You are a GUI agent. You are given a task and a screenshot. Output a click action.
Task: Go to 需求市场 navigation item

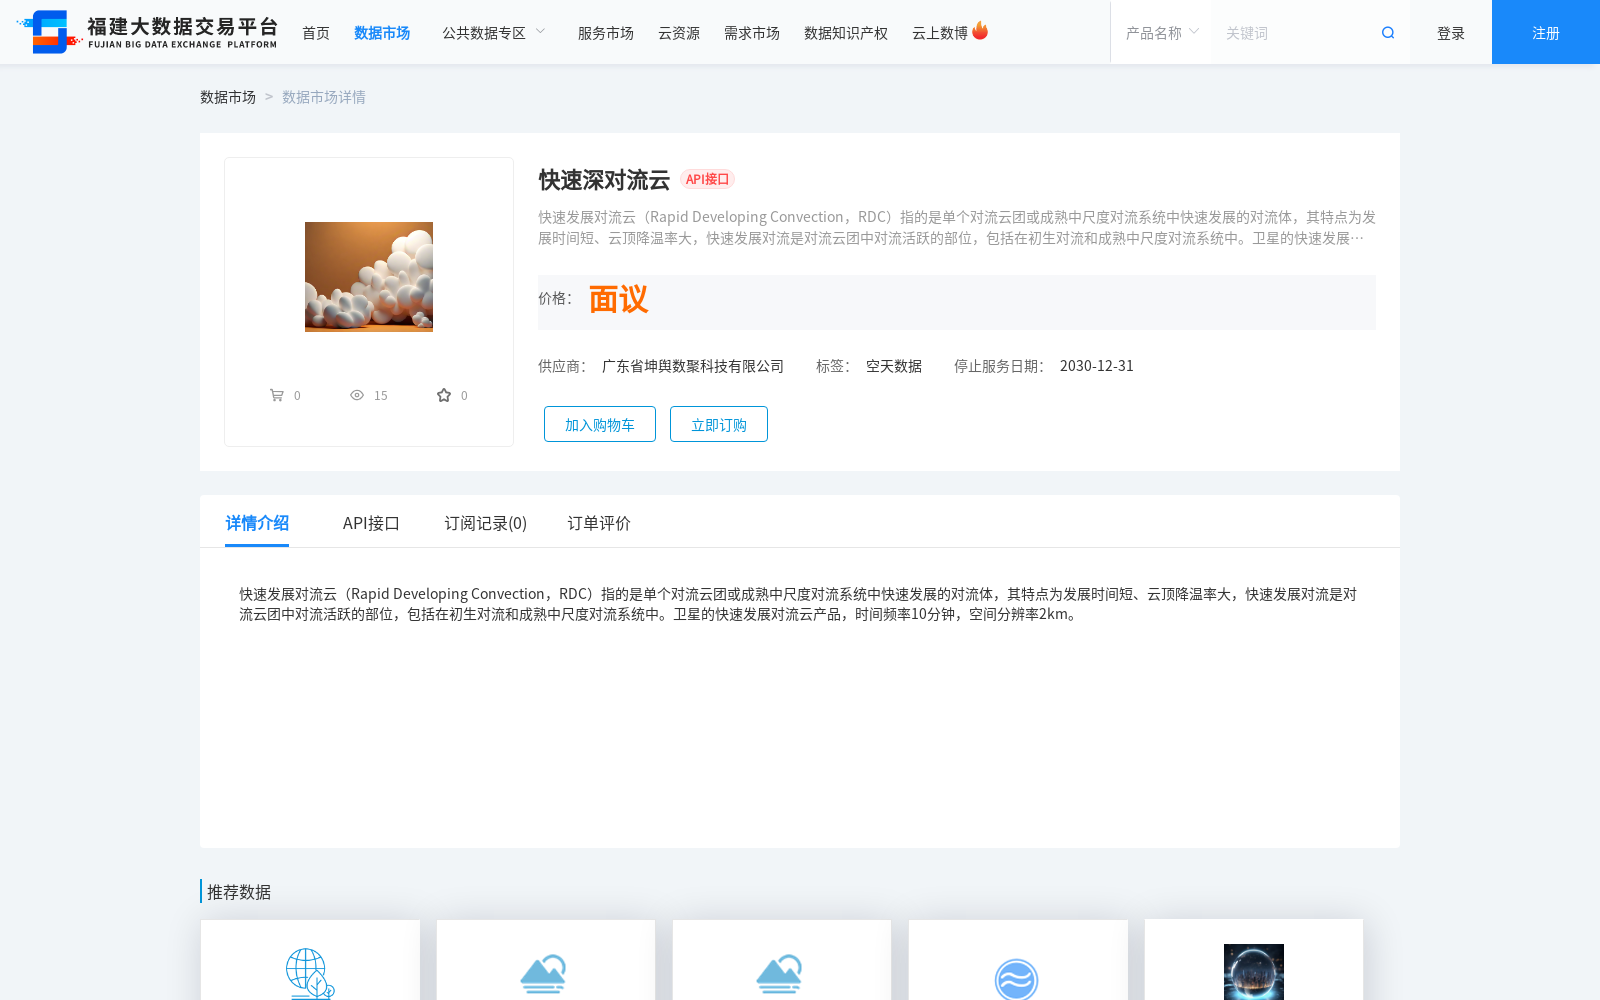(x=752, y=33)
